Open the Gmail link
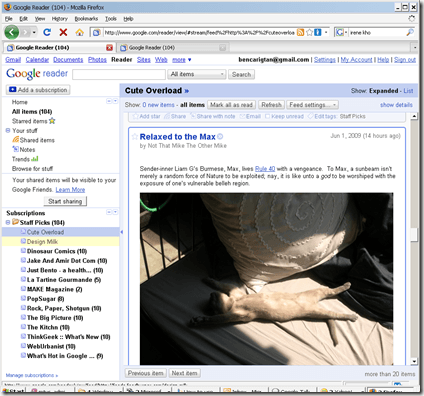424x396 pixels. [x=13, y=60]
